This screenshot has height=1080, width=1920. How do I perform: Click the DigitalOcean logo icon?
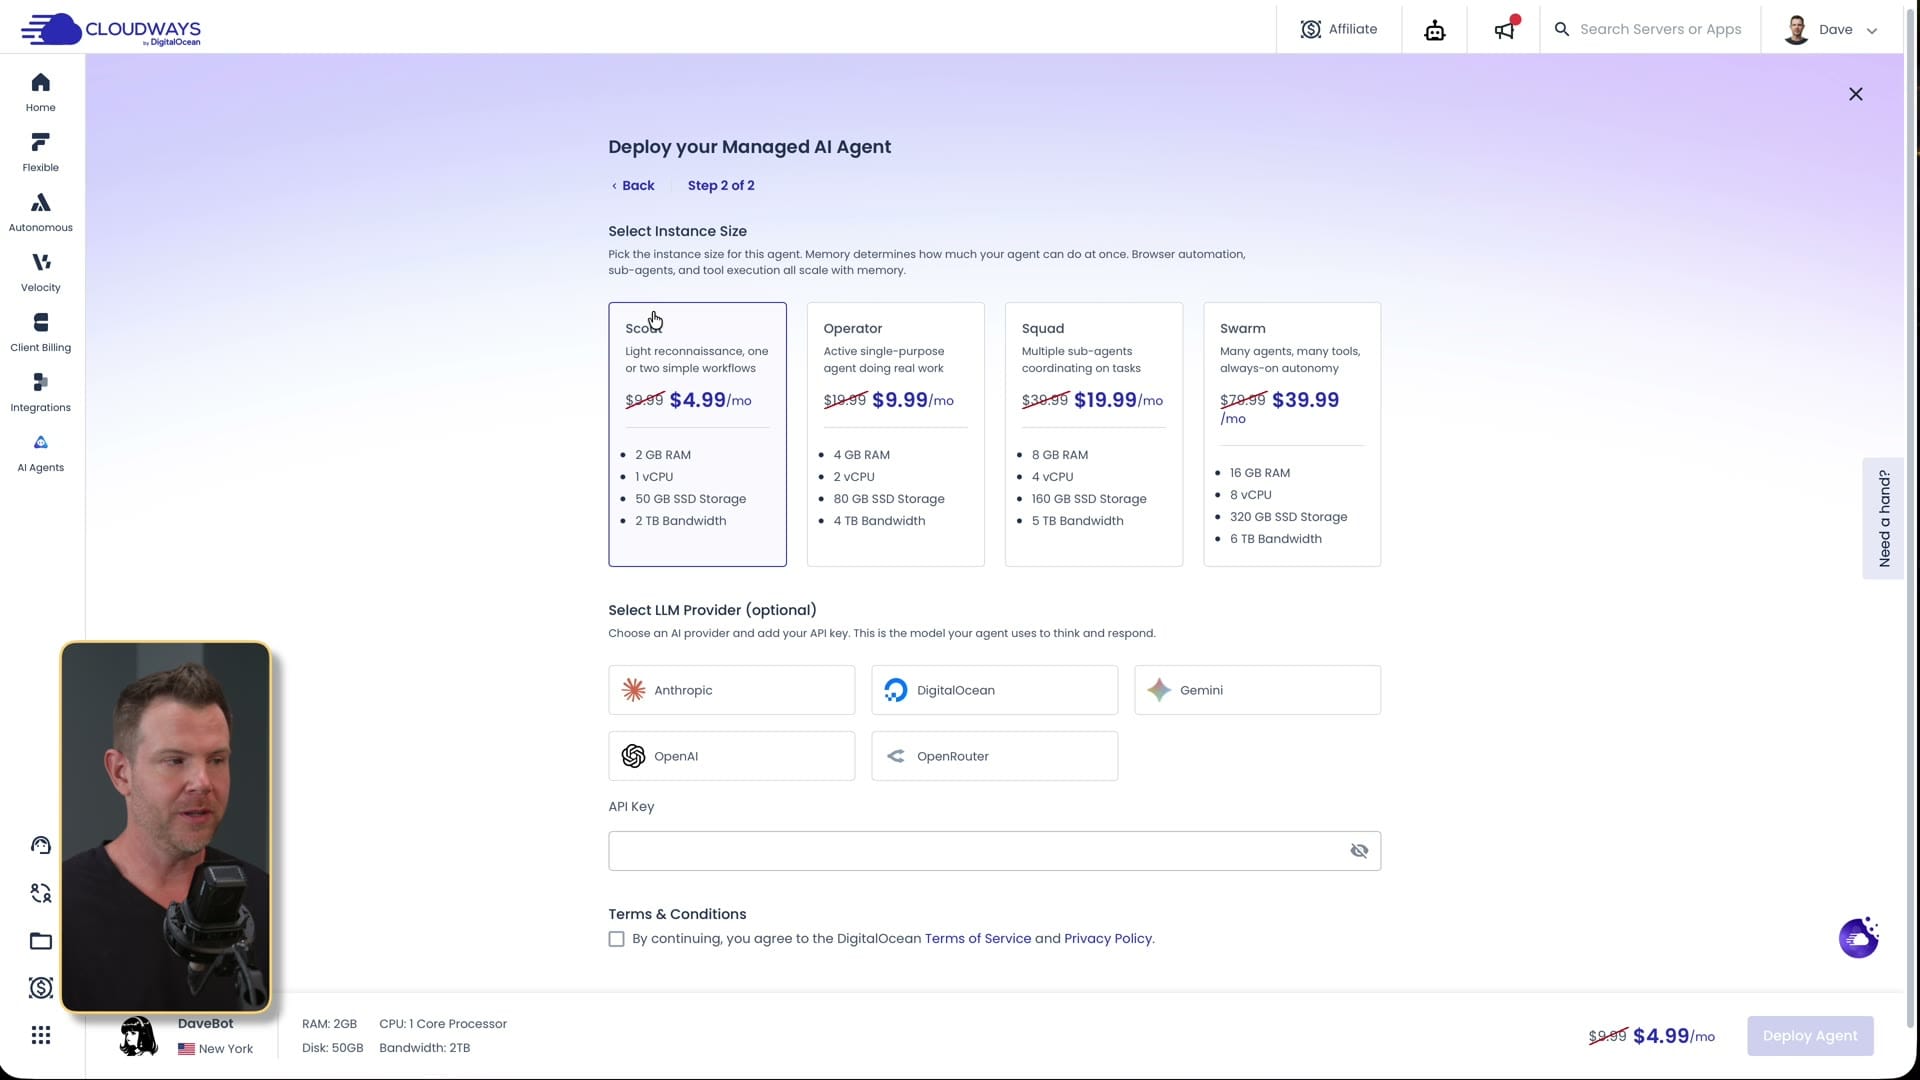(896, 690)
